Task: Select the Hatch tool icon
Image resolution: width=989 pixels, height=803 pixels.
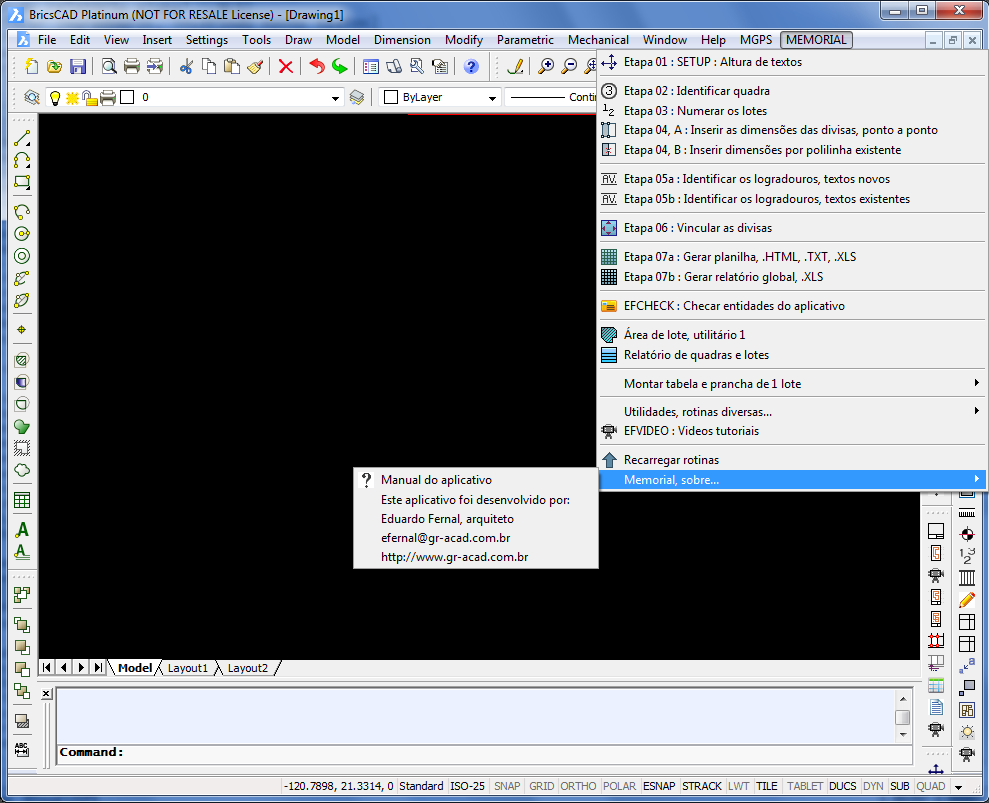Action: click(x=22, y=359)
